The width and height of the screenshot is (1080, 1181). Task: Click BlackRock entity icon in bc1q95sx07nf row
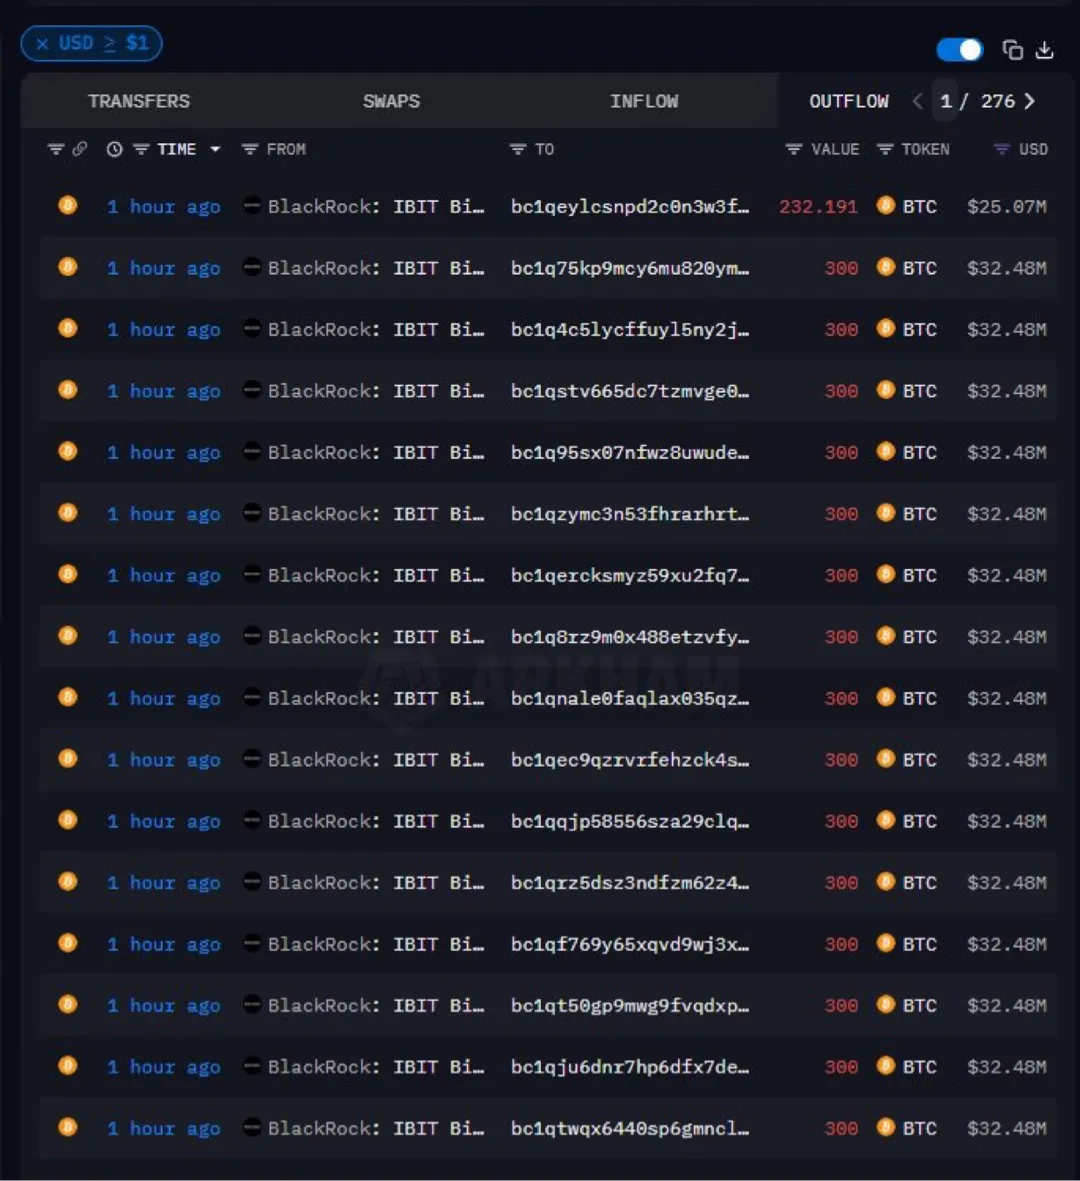[x=252, y=451]
